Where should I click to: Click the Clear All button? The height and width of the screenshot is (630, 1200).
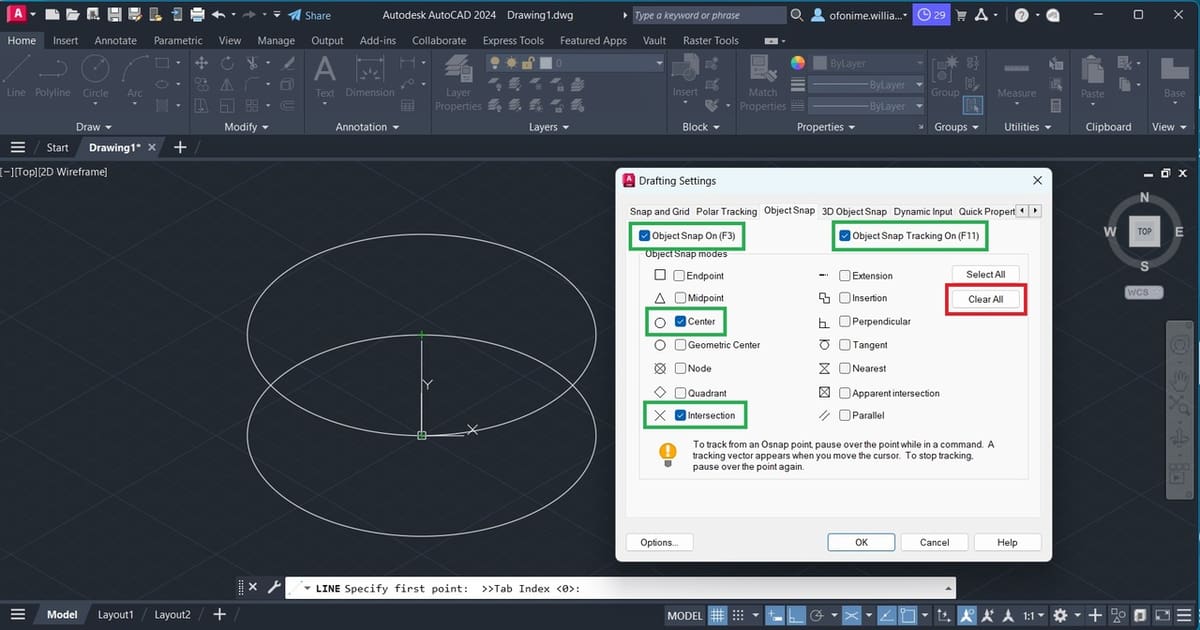pyautogui.click(x=985, y=299)
